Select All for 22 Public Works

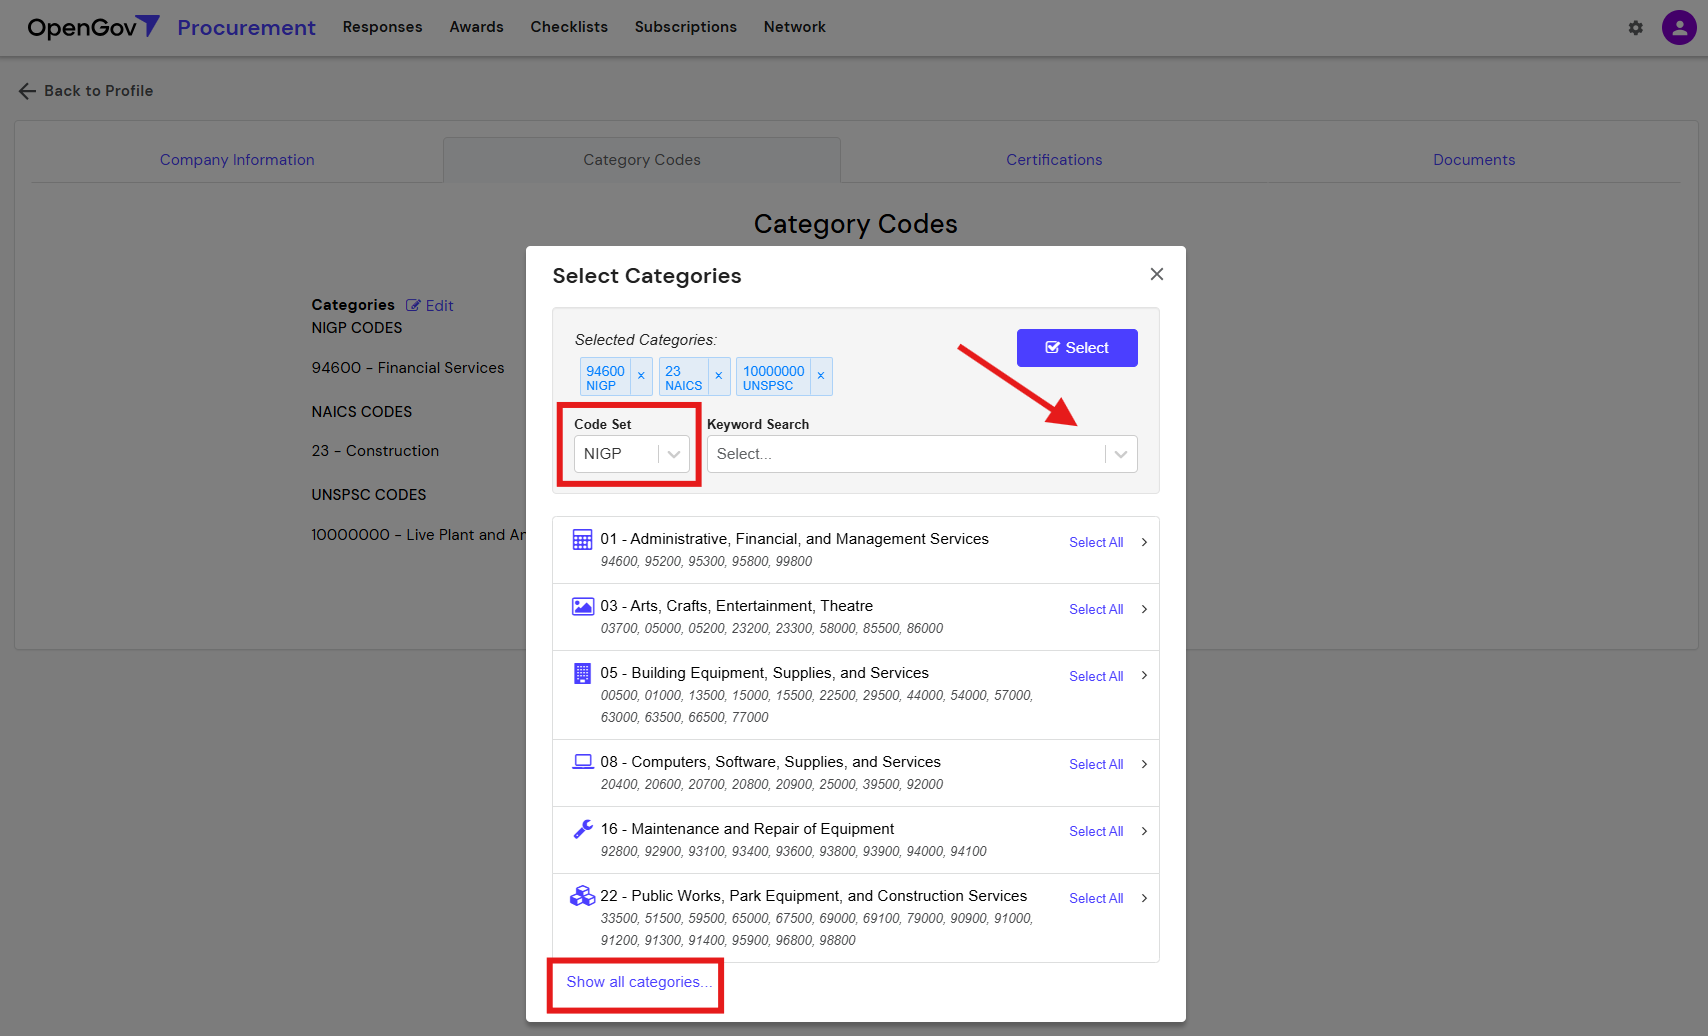pos(1096,898)
